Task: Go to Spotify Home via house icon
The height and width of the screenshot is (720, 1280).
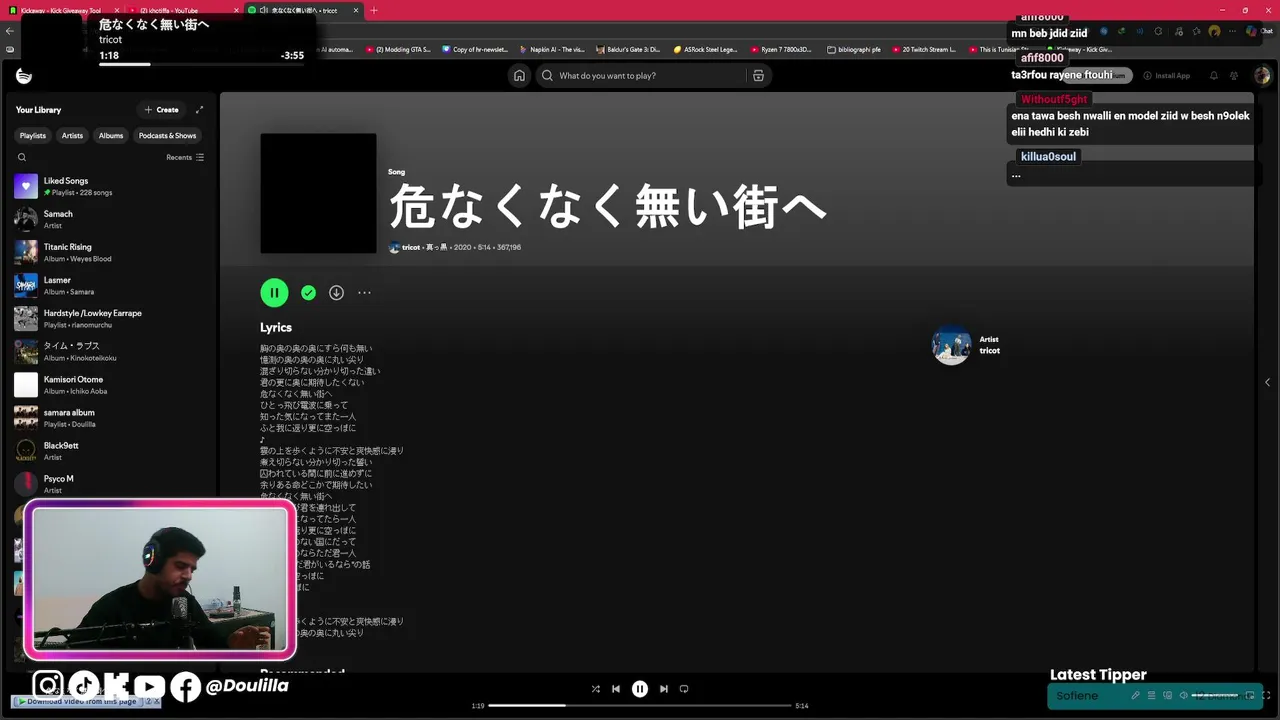Action: tap(519, 75)
